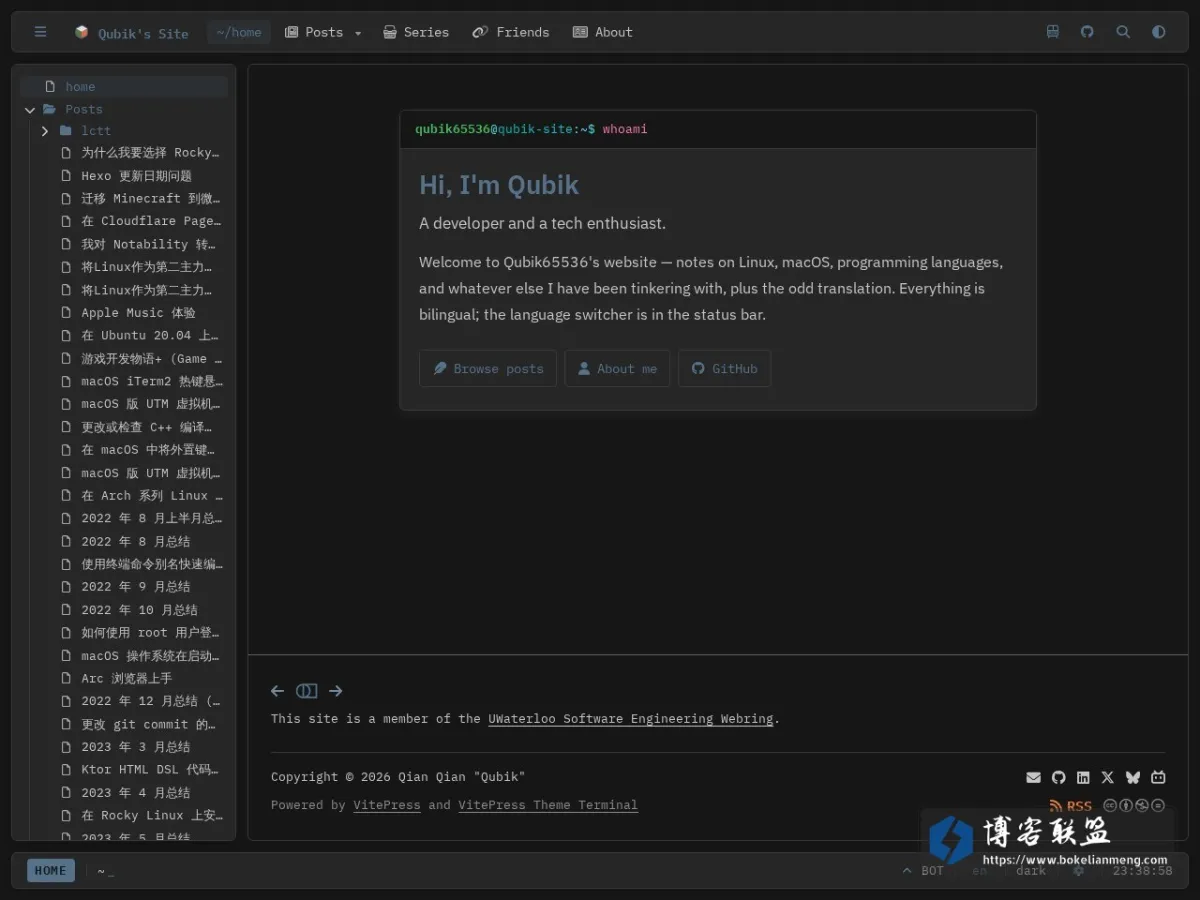Toggle light/dark theme contrast icon
The width and height of the screenshot is (1200, 900).
tap(1158, 32)
